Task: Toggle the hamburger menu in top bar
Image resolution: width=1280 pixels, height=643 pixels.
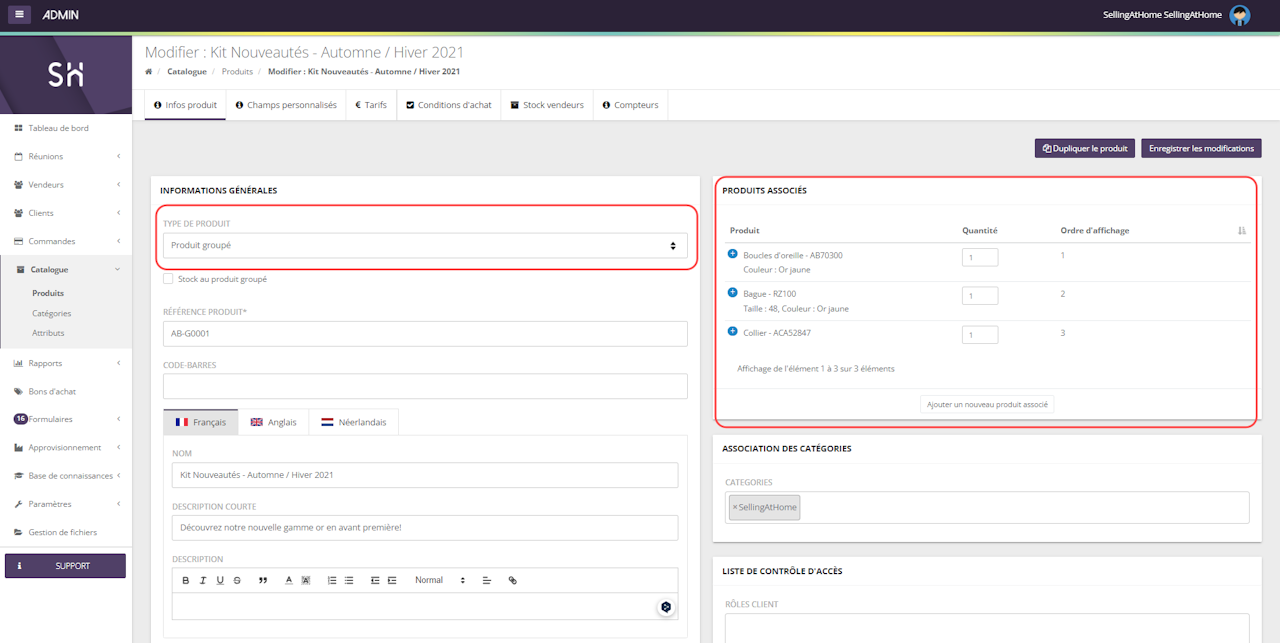Action: click(20, 15)
